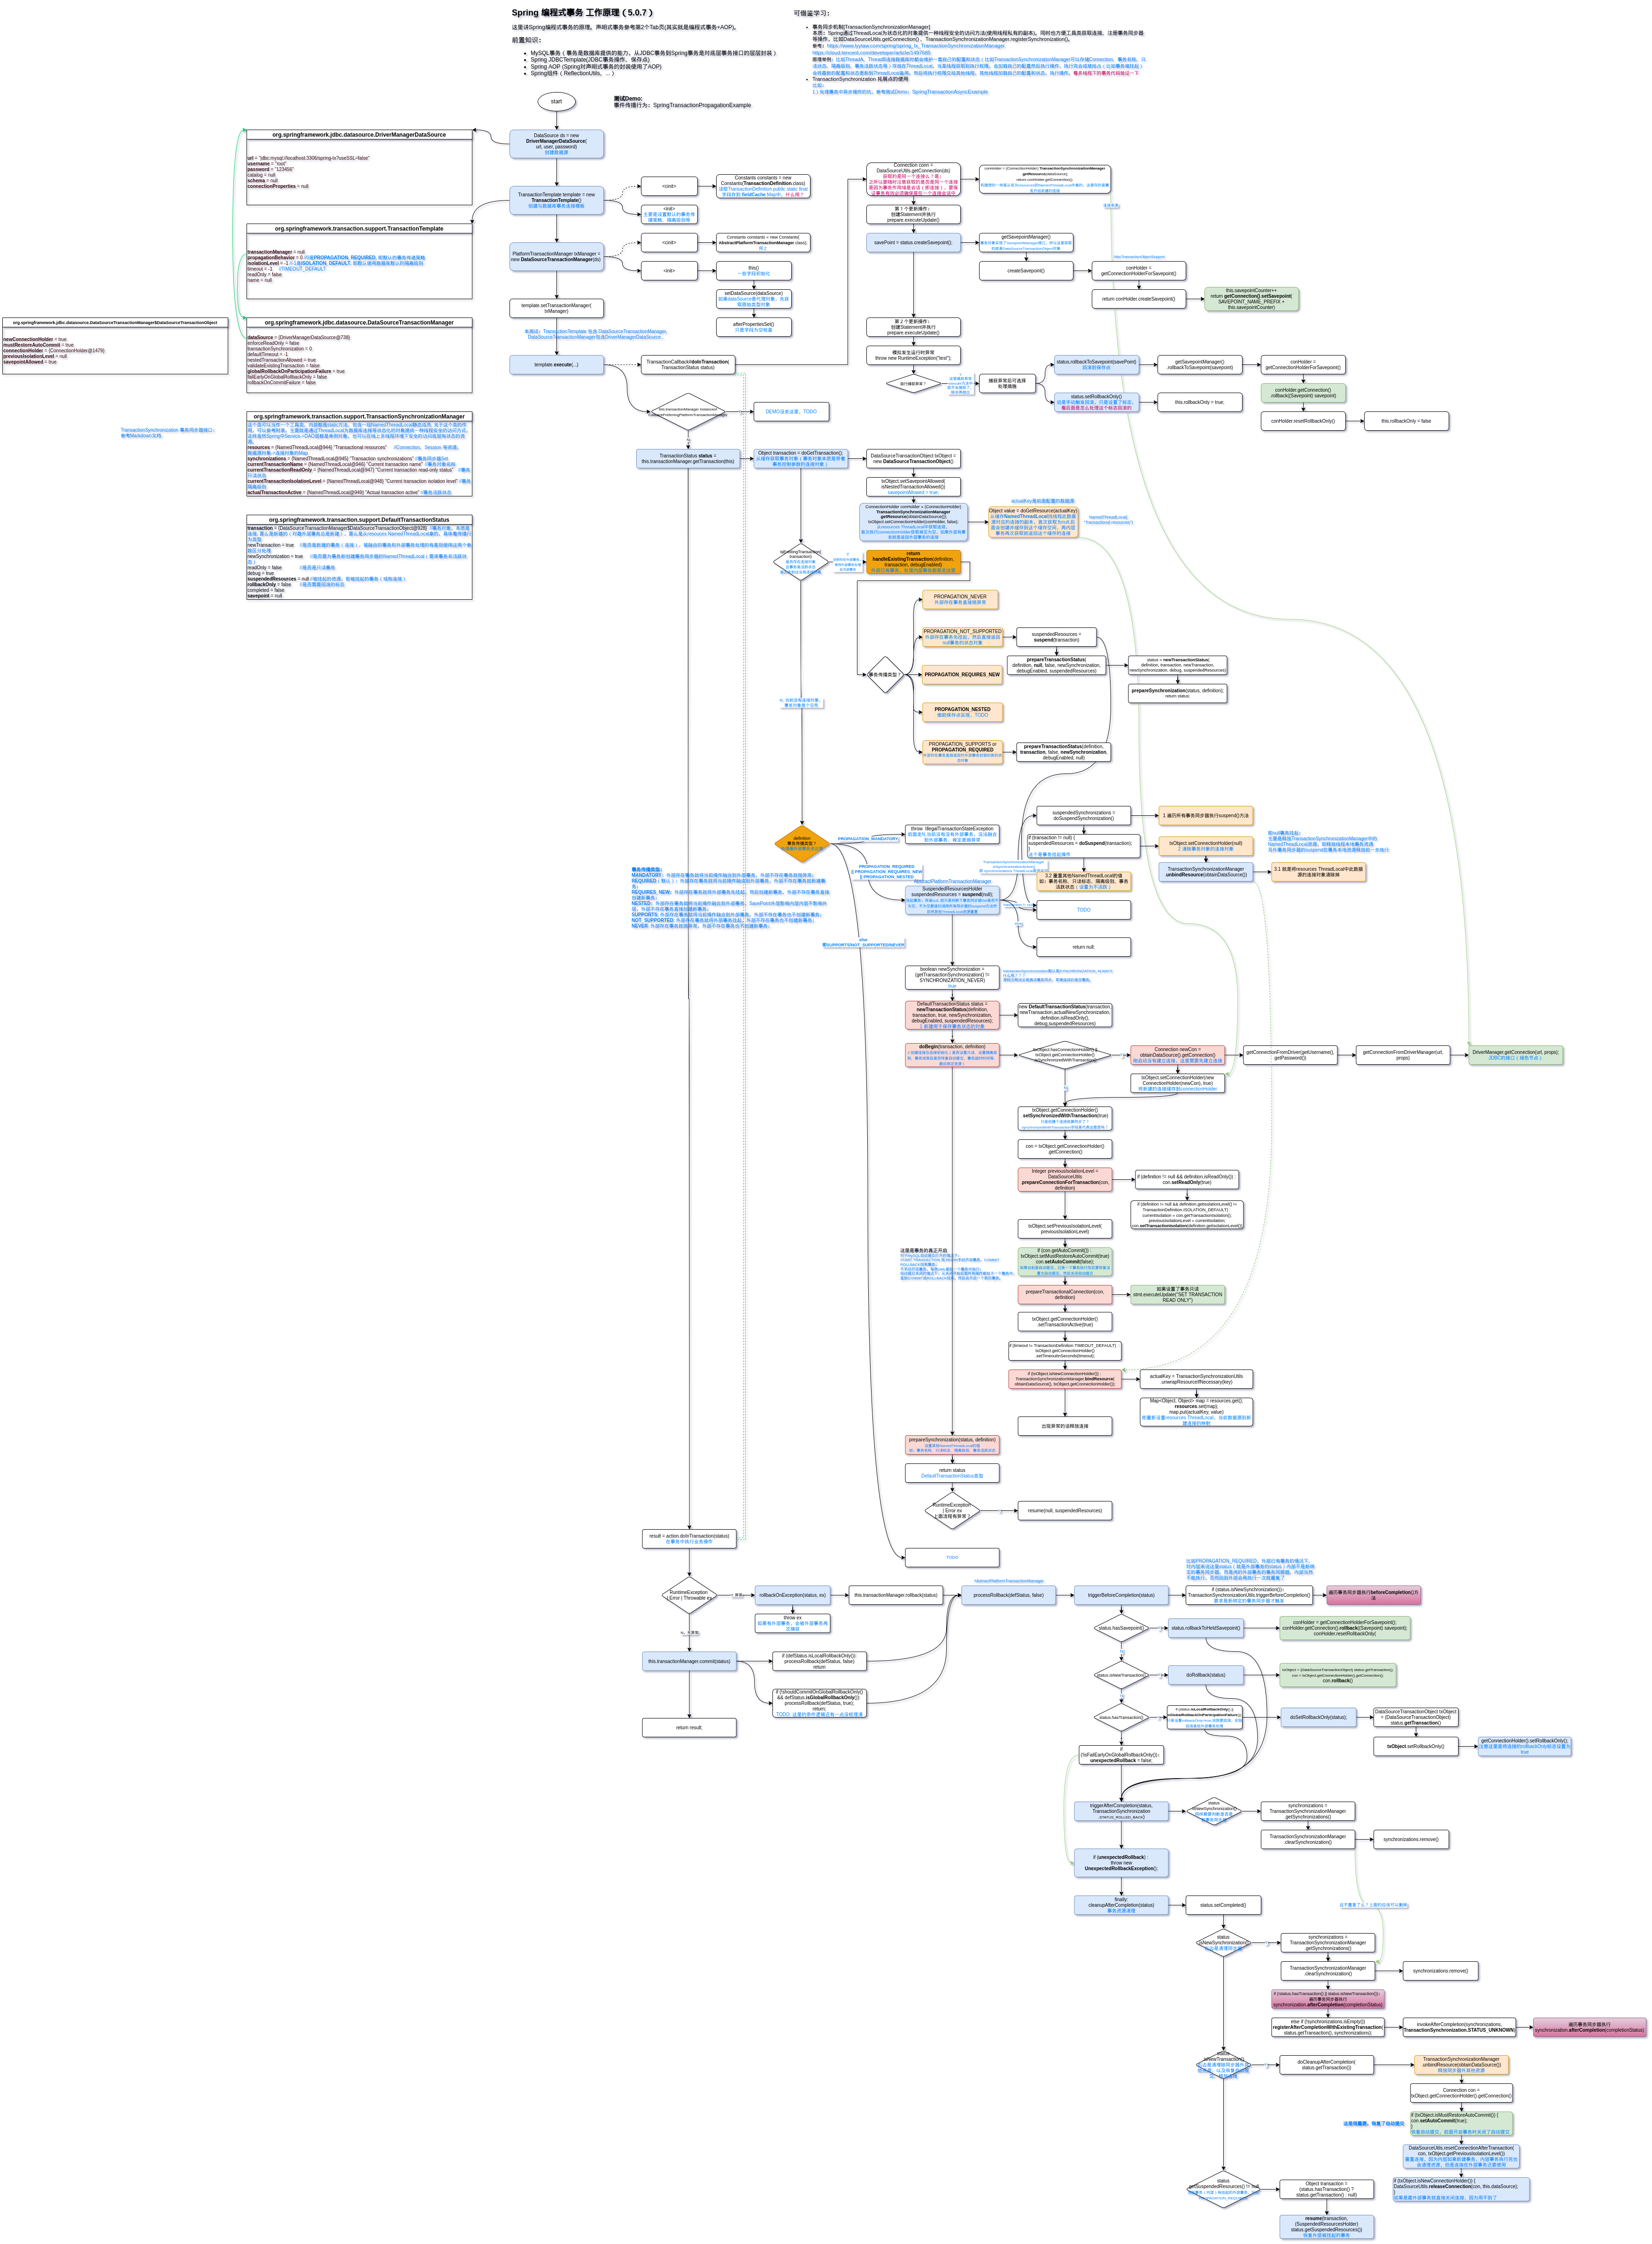Viewport: 1652px width, 2244px height.
Task: Click the 'triggerBeforeCompletion(status)' node
Action: (x=1120, y=1595)
